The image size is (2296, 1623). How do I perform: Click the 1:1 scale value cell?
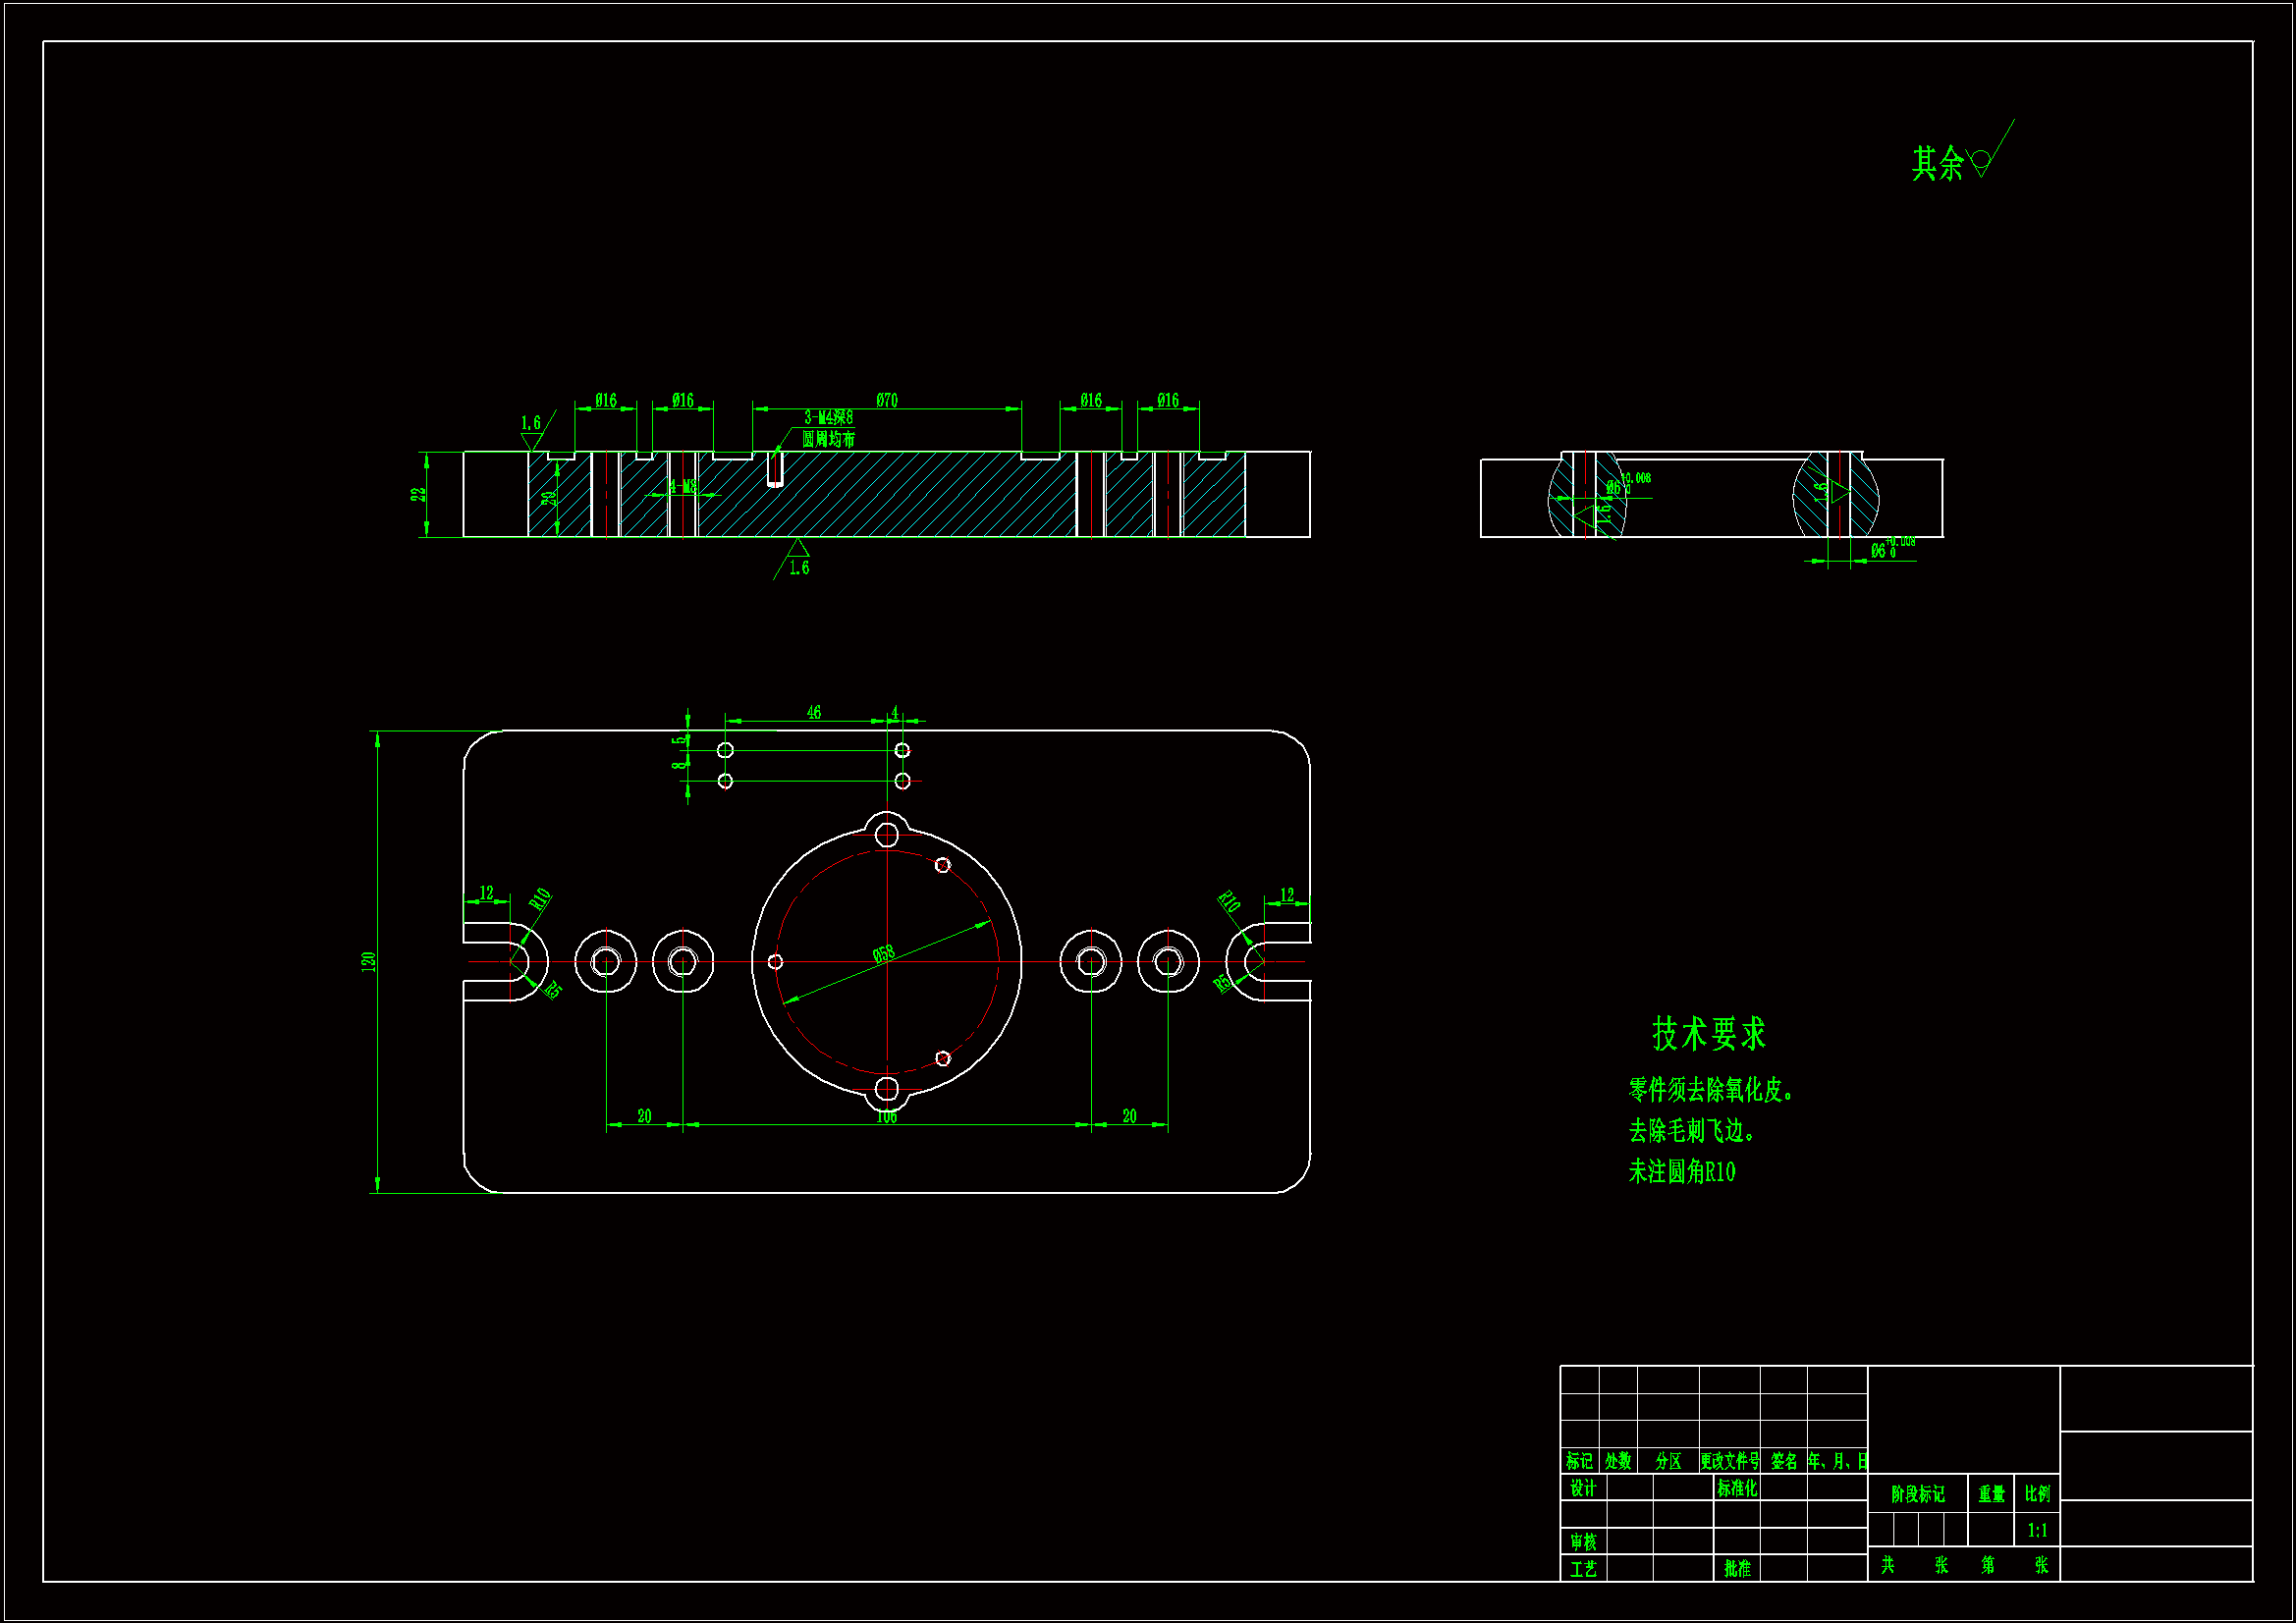2037,1530
